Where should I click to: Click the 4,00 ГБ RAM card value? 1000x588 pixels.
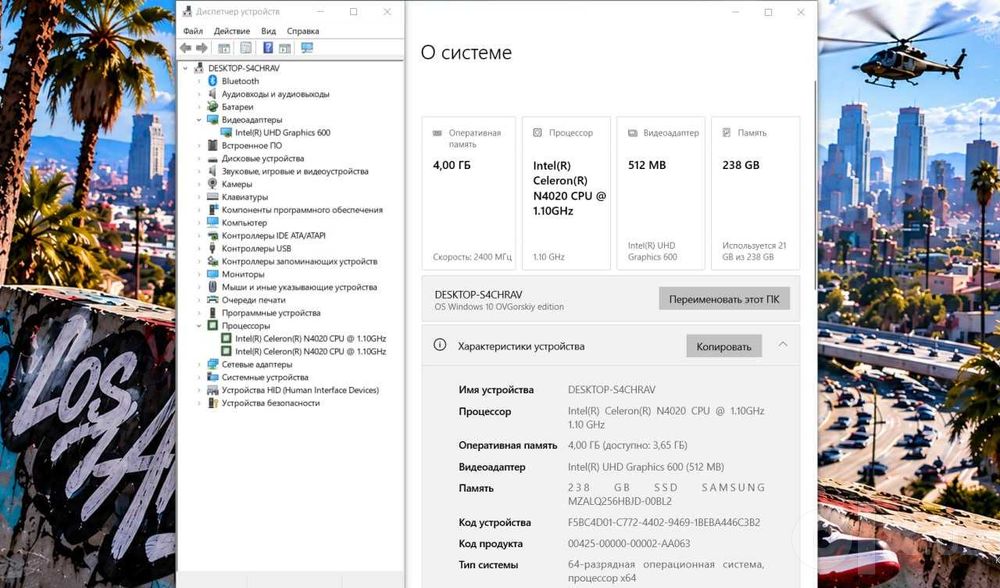click(x=452, y=165)
